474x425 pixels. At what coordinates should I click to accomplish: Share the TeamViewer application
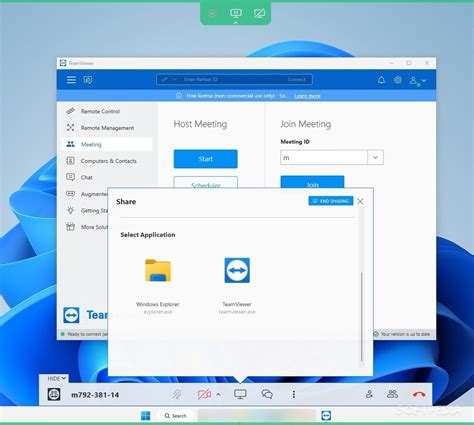(237, 286)
